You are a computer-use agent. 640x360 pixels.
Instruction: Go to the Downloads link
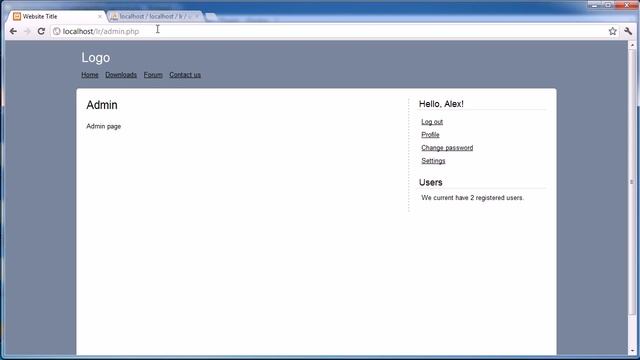(x=121, y=75)
